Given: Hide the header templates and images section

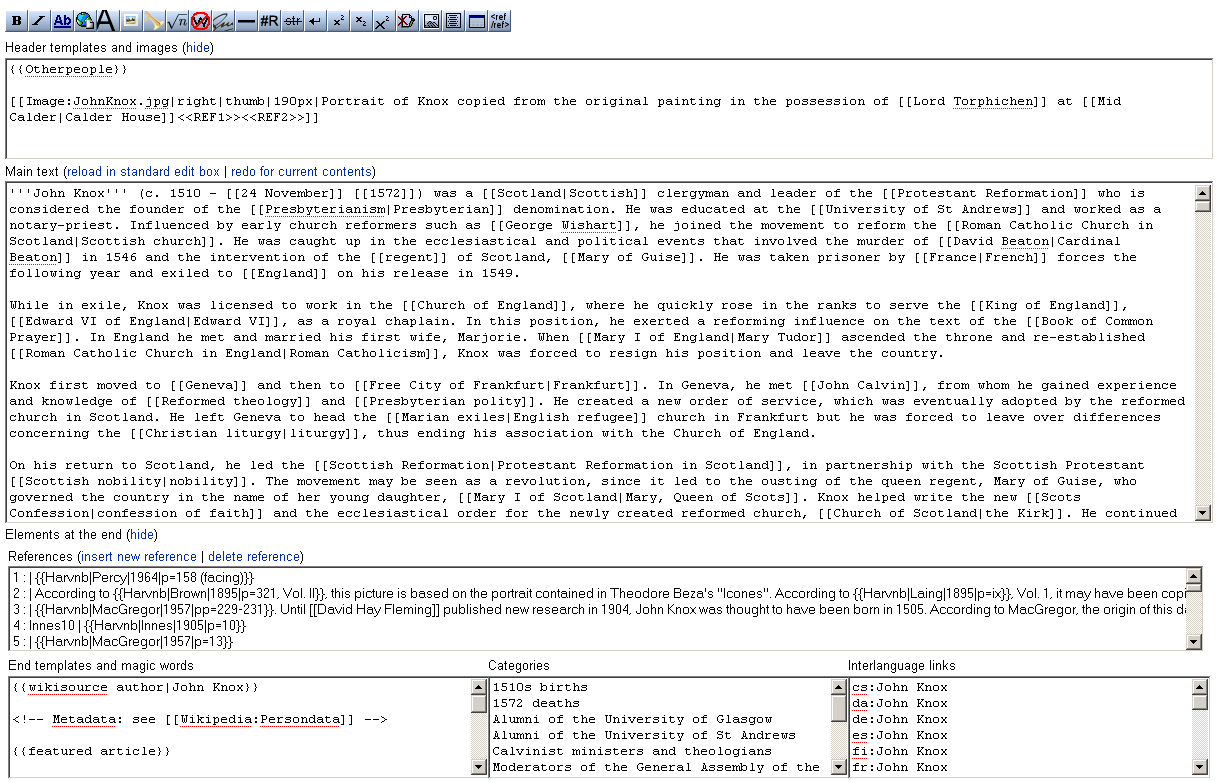Looking at the screenshot, I should coord(197,47).
